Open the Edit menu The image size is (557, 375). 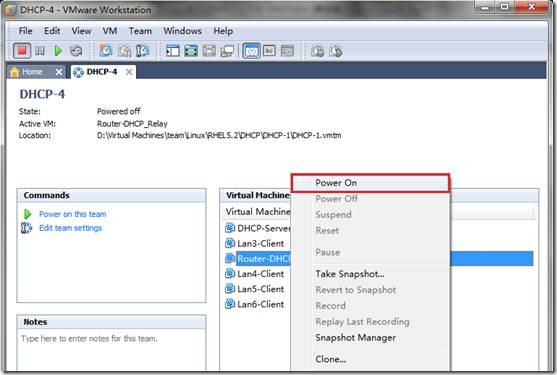(52, 31)
